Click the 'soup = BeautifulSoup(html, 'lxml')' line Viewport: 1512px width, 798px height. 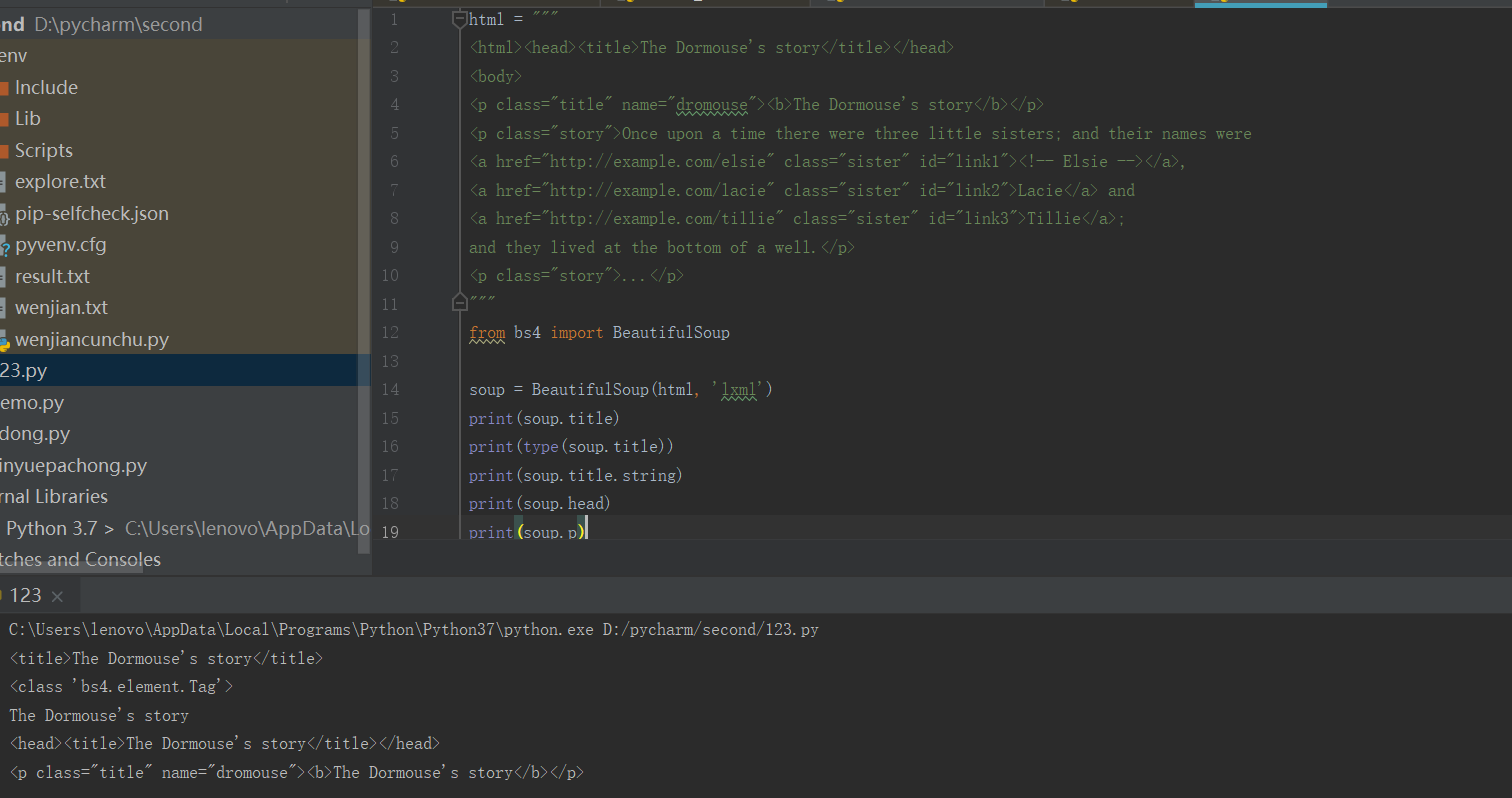pos(621,390)
